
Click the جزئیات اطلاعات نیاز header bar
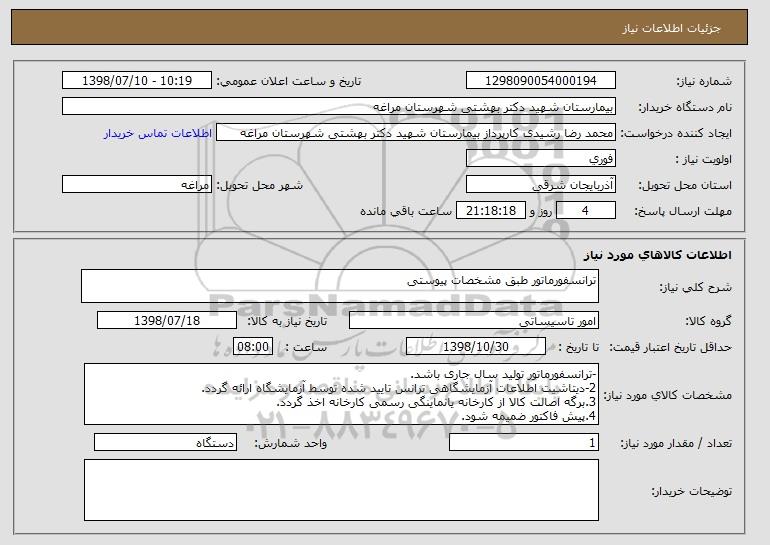pos(385,16)
